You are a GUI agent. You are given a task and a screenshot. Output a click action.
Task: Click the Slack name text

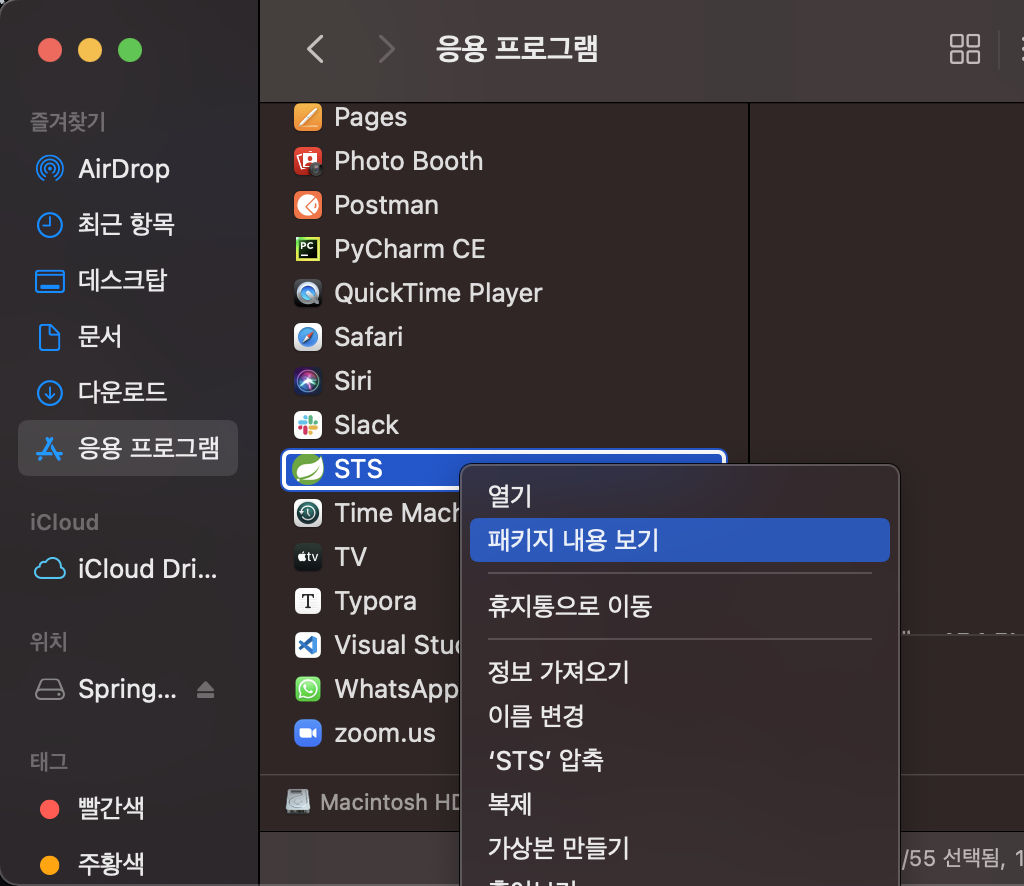[366, 425]
